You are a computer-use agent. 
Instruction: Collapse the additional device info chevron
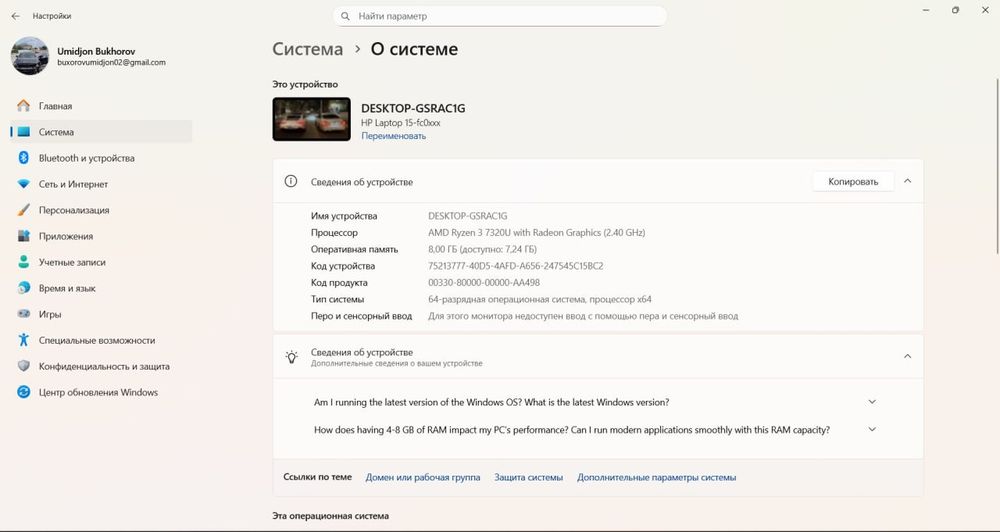[x=908, y=356]
